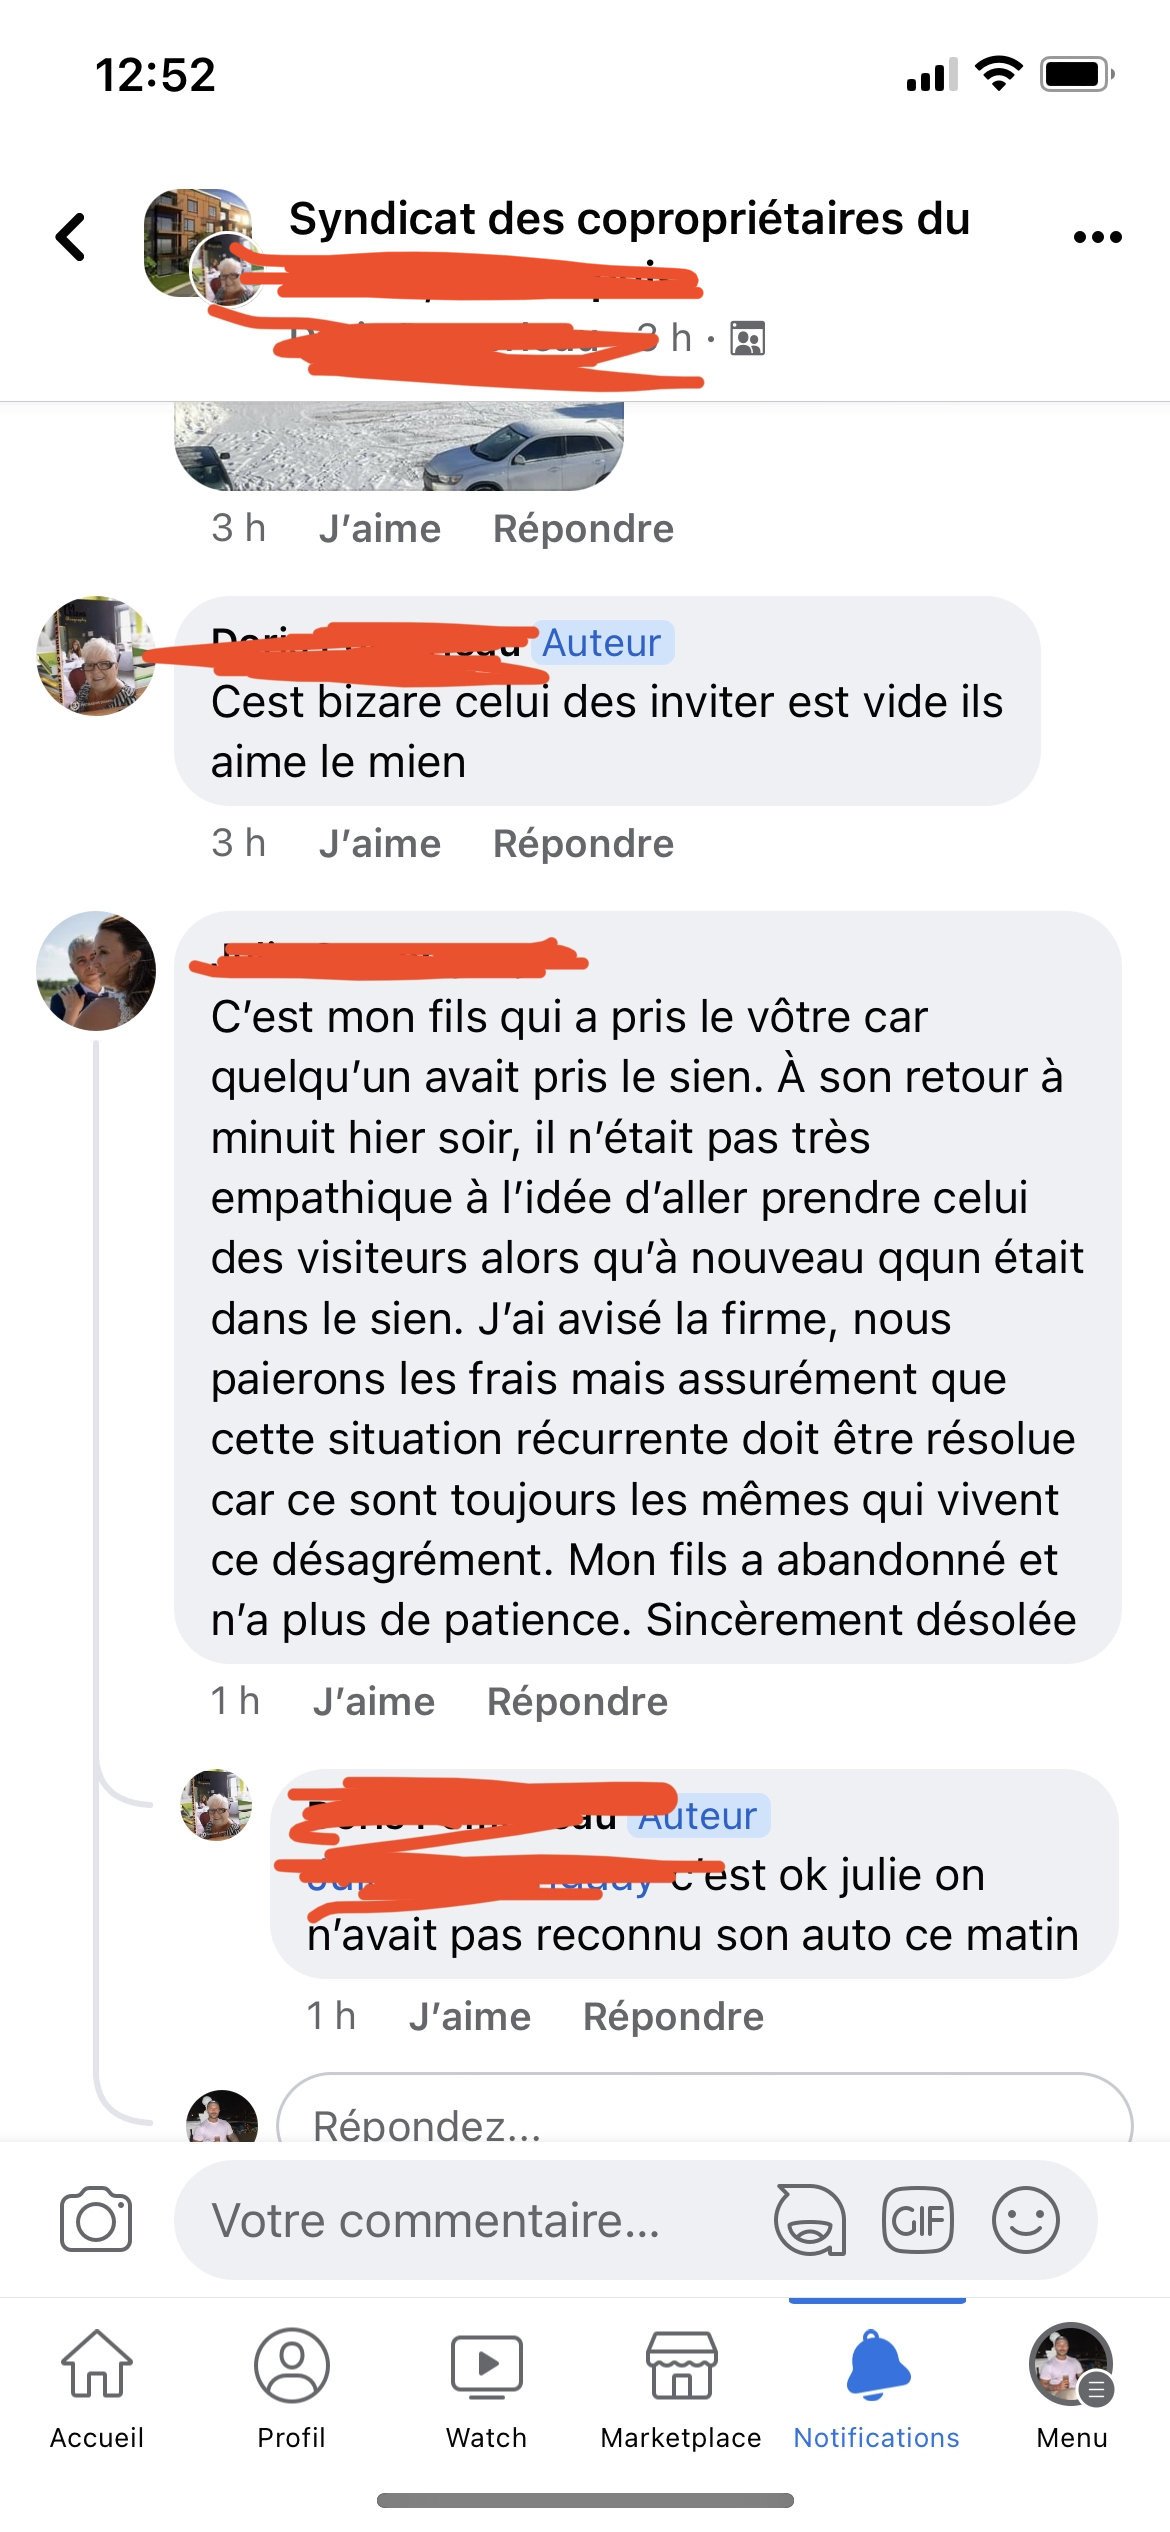The width and height of the screenshot is (1170, 2532).
Task: Open the avatar sticker picker
Action: point(810,2220)
